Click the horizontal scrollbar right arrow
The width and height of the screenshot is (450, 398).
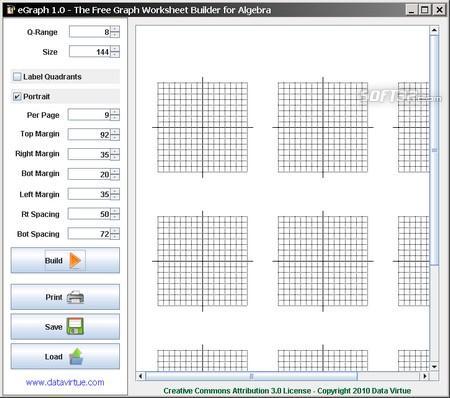click(425, 376)
